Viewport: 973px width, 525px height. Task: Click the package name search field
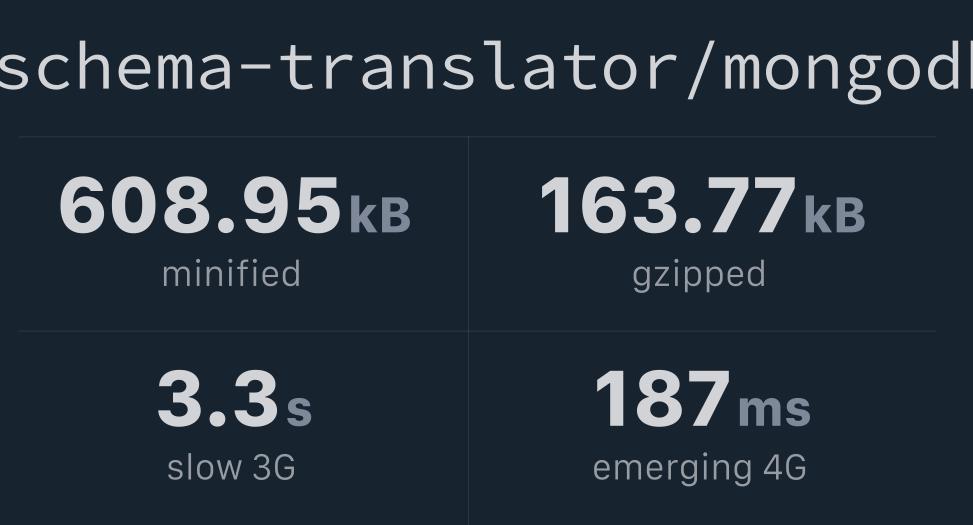(x=486, y=68)
